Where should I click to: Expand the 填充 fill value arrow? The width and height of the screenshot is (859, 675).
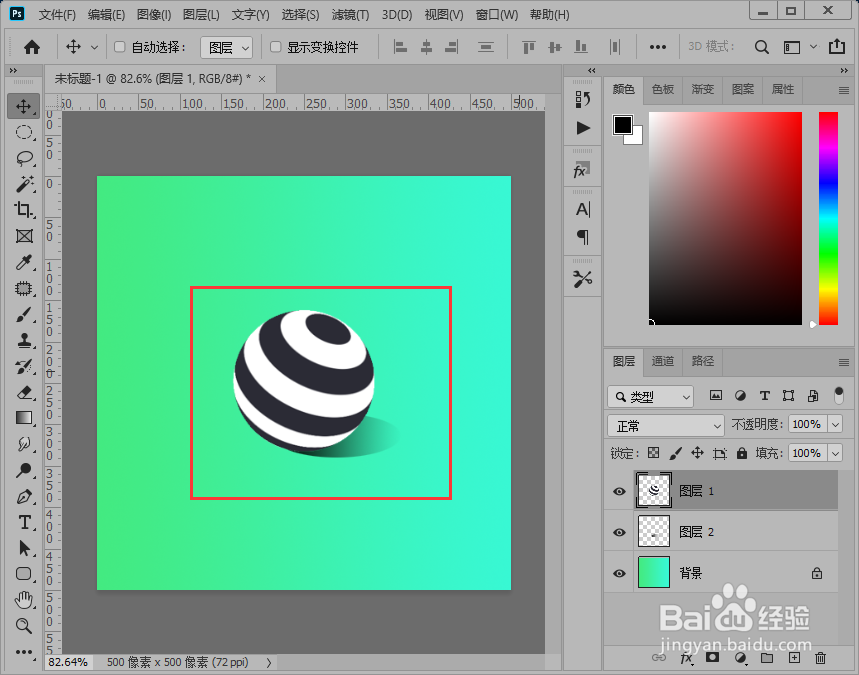click(x=835, y=453)
